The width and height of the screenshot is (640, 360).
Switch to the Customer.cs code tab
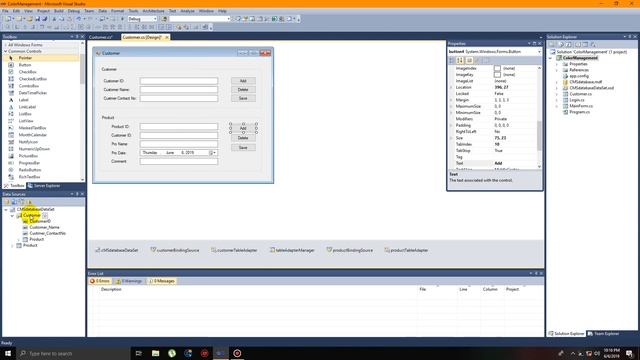pyautogui.click(x=100, y=37)
